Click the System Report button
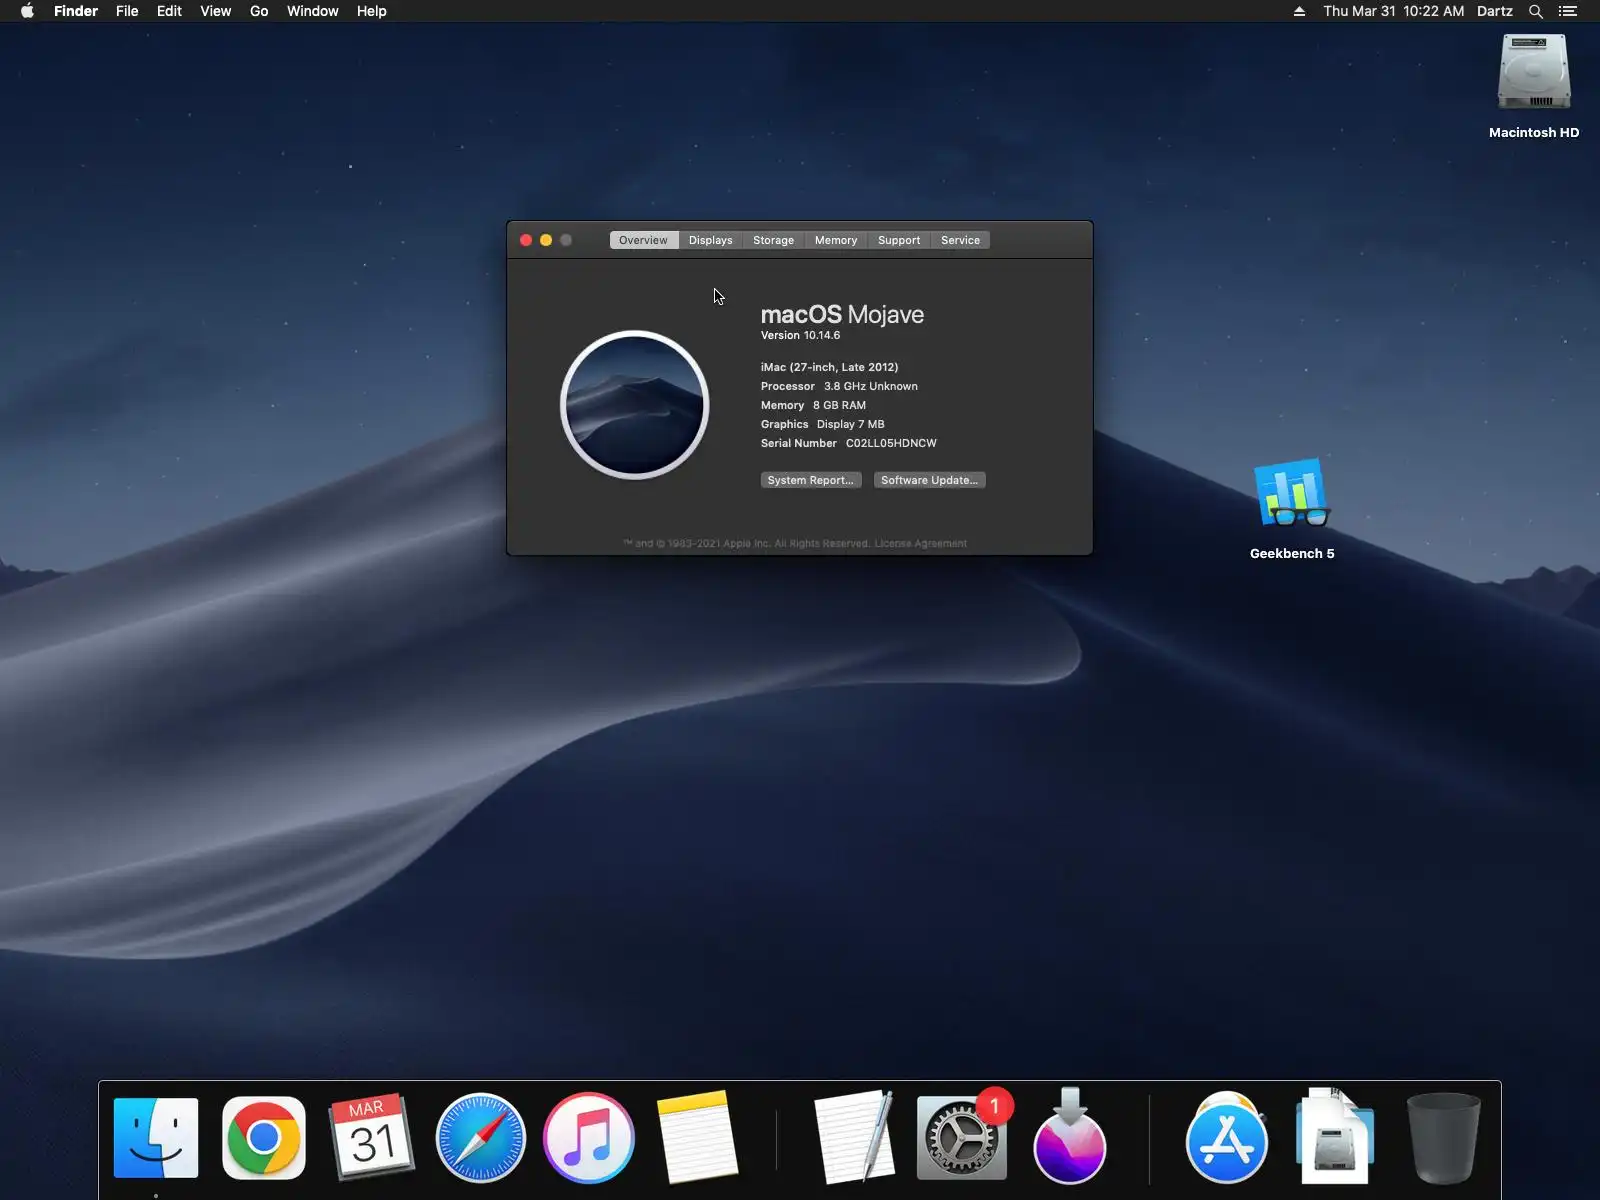The width and height of the screenshot is (1600, 1200). tap(811, 480)
